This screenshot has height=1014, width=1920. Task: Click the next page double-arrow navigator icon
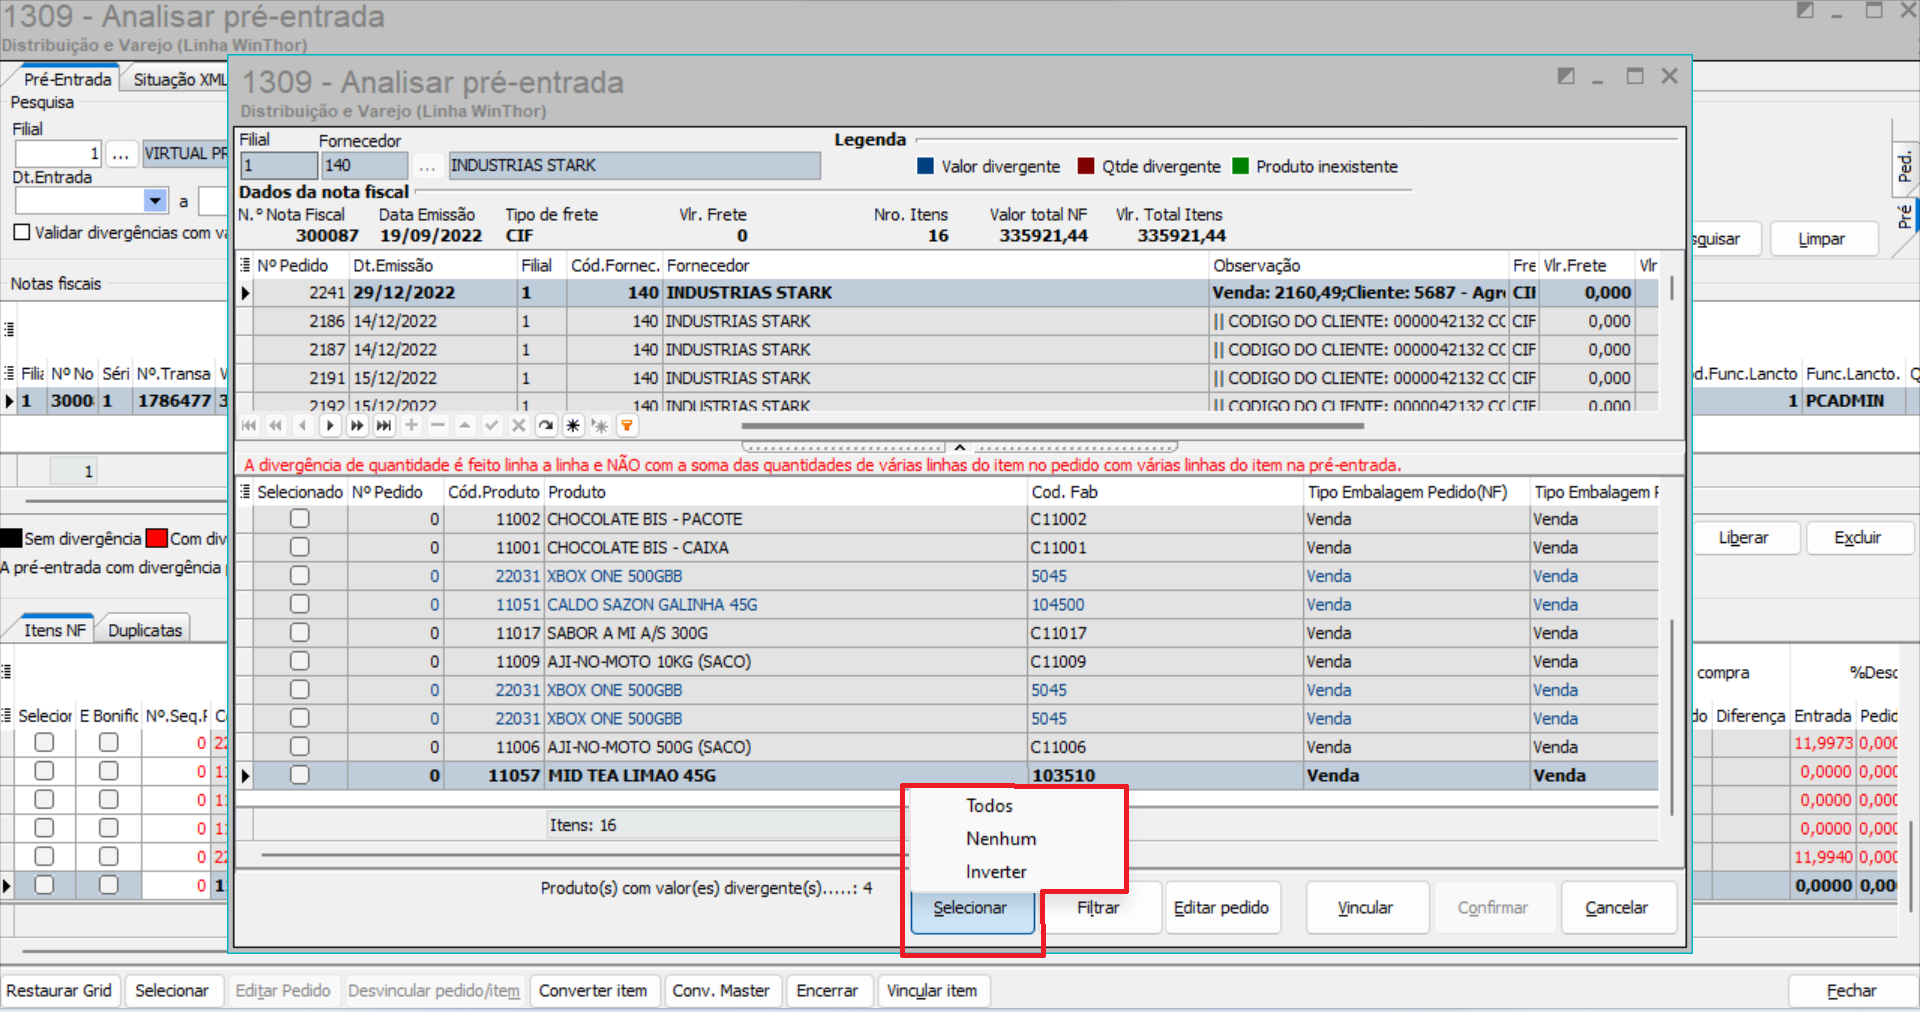[357, 426]
